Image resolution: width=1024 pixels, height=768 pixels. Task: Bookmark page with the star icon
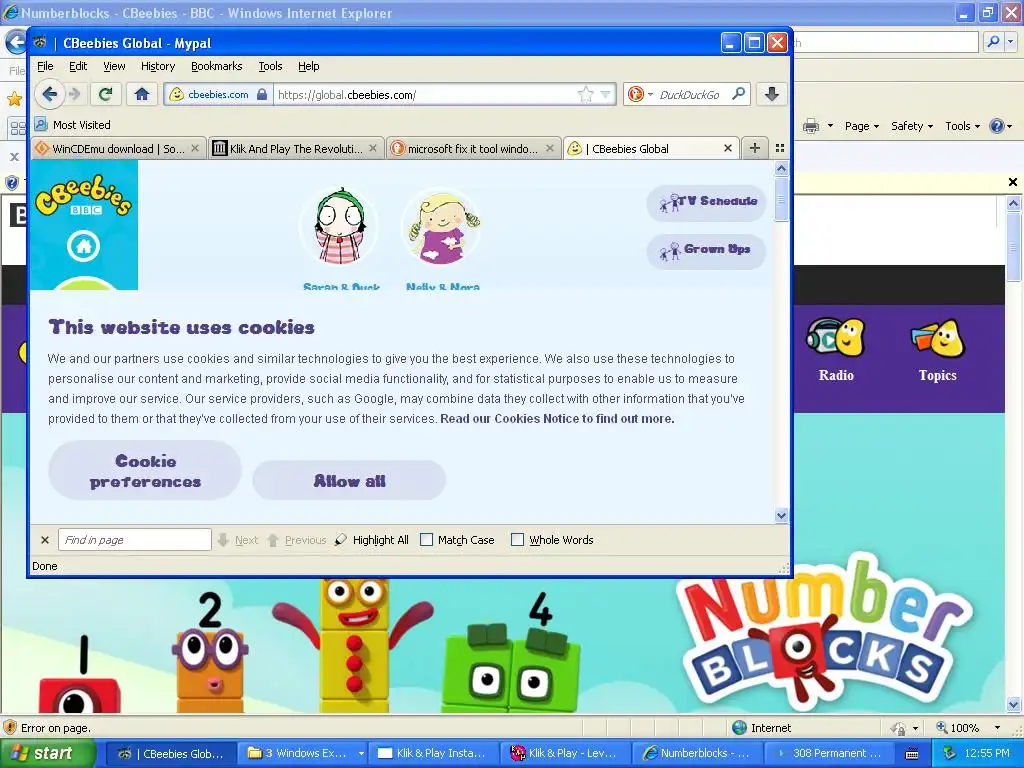point(586,95)
